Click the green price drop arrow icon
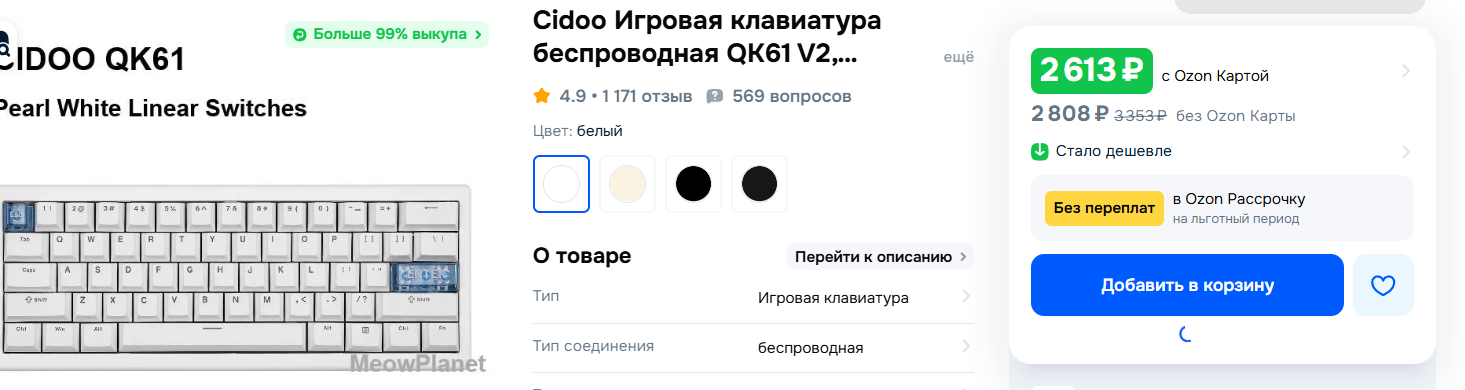Image resolution: width=1465 pixels, height=390 pixels. pos(1039,152)
